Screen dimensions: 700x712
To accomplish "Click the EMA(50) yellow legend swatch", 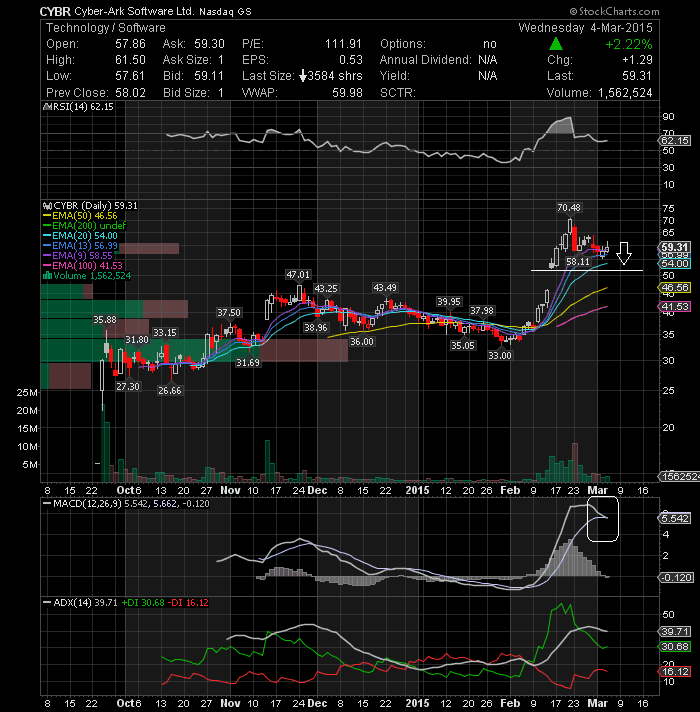I will point(47,216).
